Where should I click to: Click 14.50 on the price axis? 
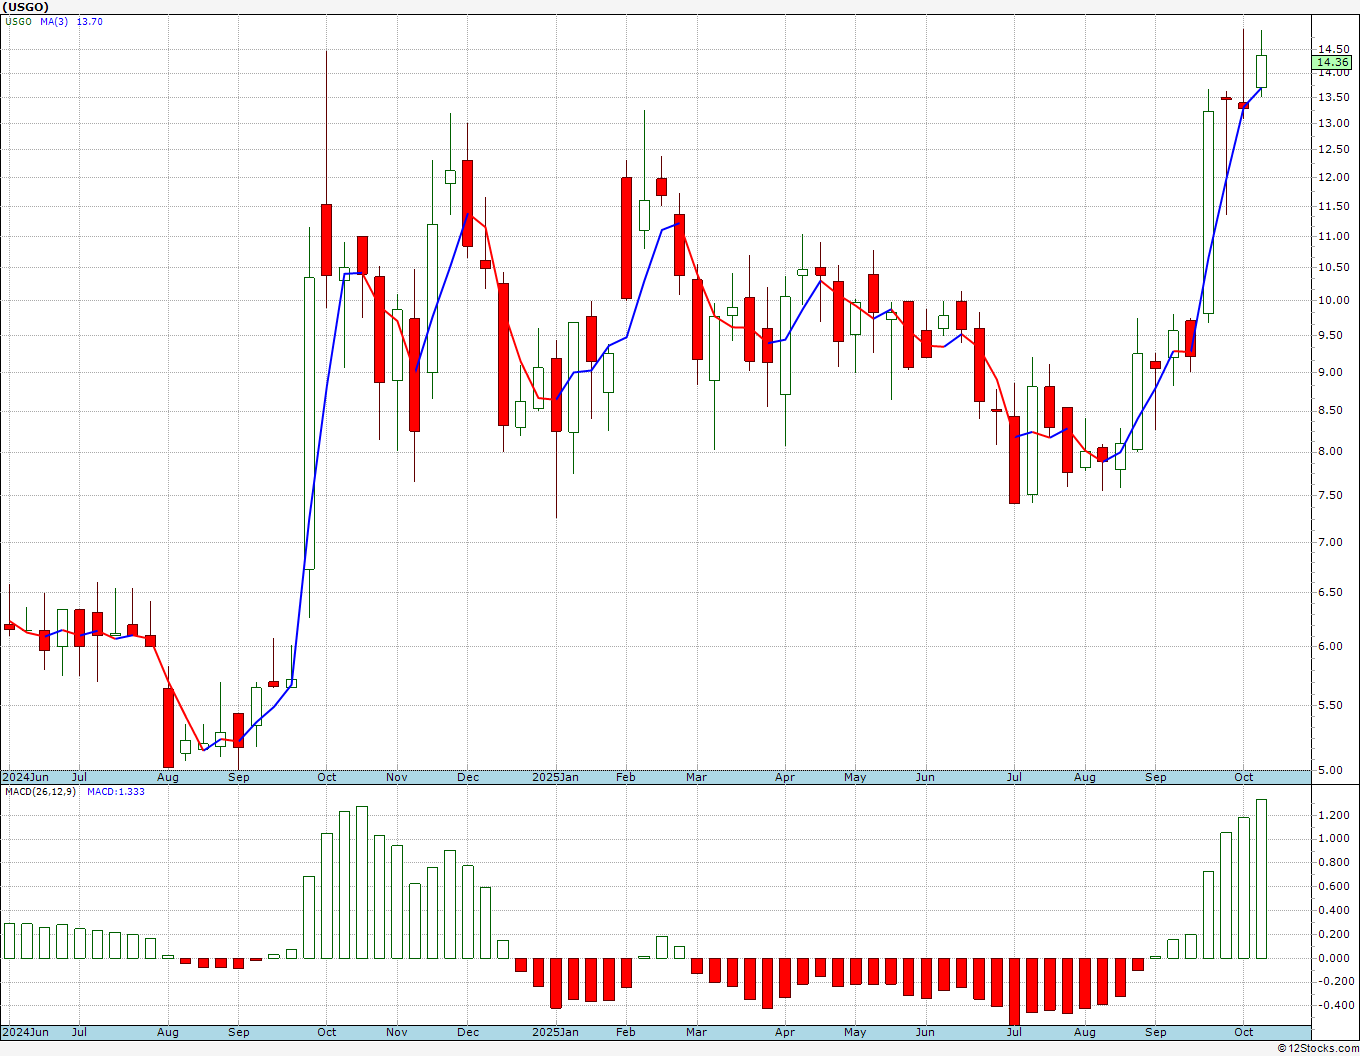[1332, 49]
